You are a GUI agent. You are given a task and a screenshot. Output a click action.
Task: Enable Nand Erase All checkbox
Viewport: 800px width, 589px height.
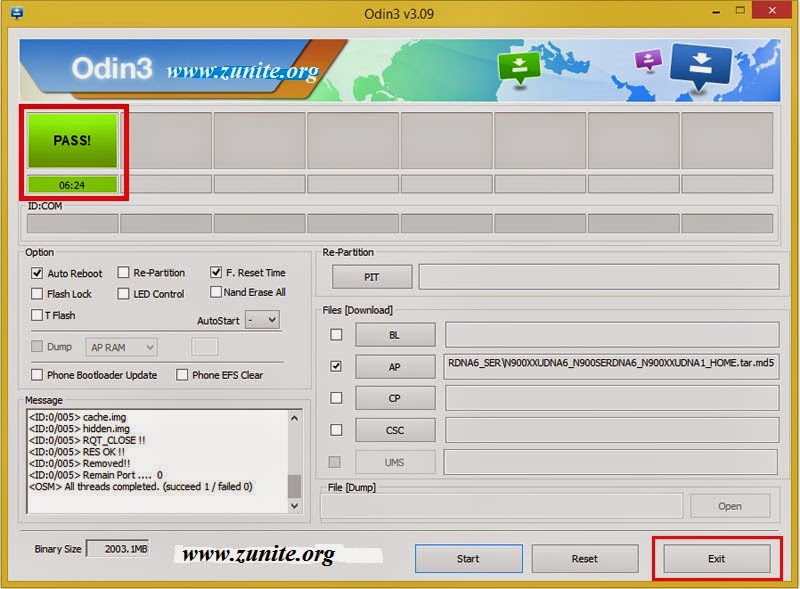coord(216,292)
